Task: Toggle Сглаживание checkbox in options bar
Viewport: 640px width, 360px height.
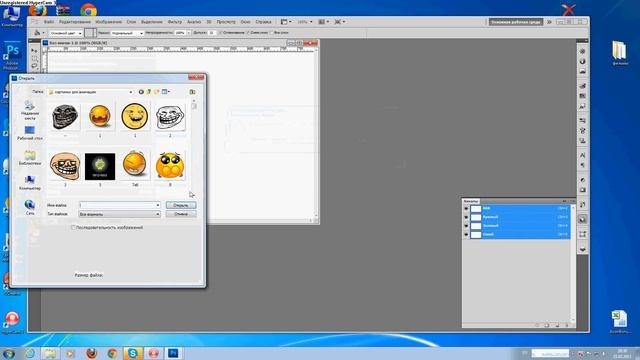Action: 220,33
